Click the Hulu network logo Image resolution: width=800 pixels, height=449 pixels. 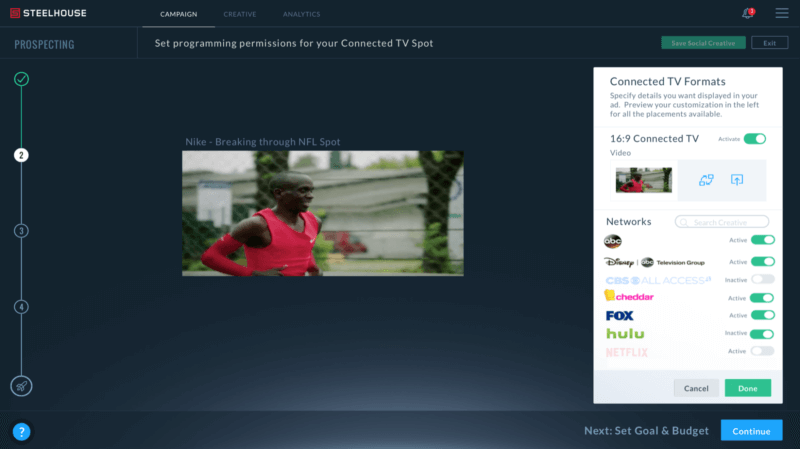tap(626, 334)
